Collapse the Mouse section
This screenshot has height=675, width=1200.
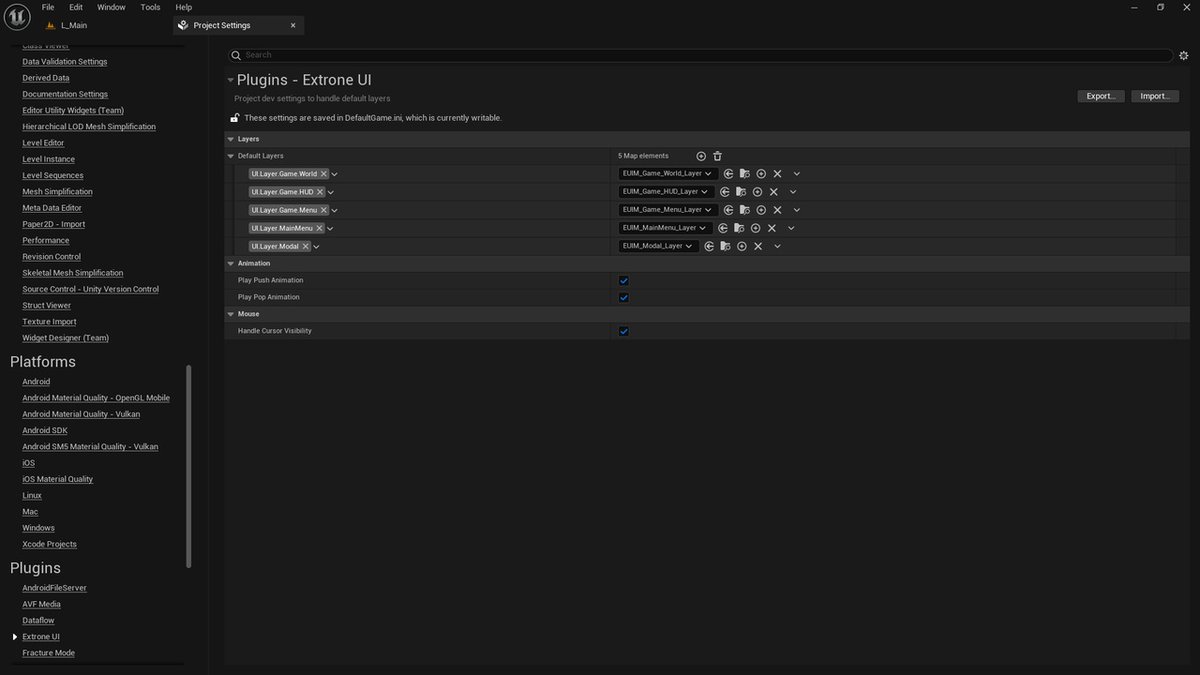(x=230, y=314)
